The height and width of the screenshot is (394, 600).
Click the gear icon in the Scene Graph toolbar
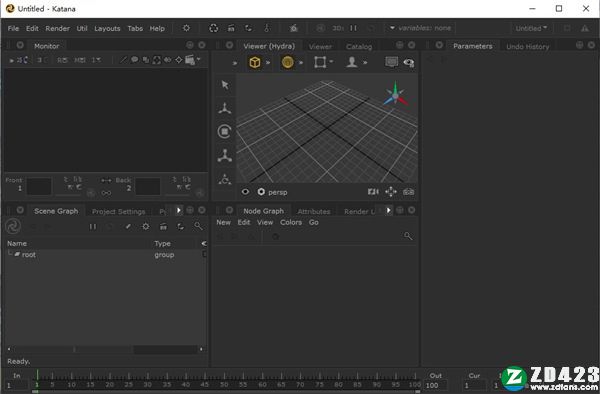145,227
